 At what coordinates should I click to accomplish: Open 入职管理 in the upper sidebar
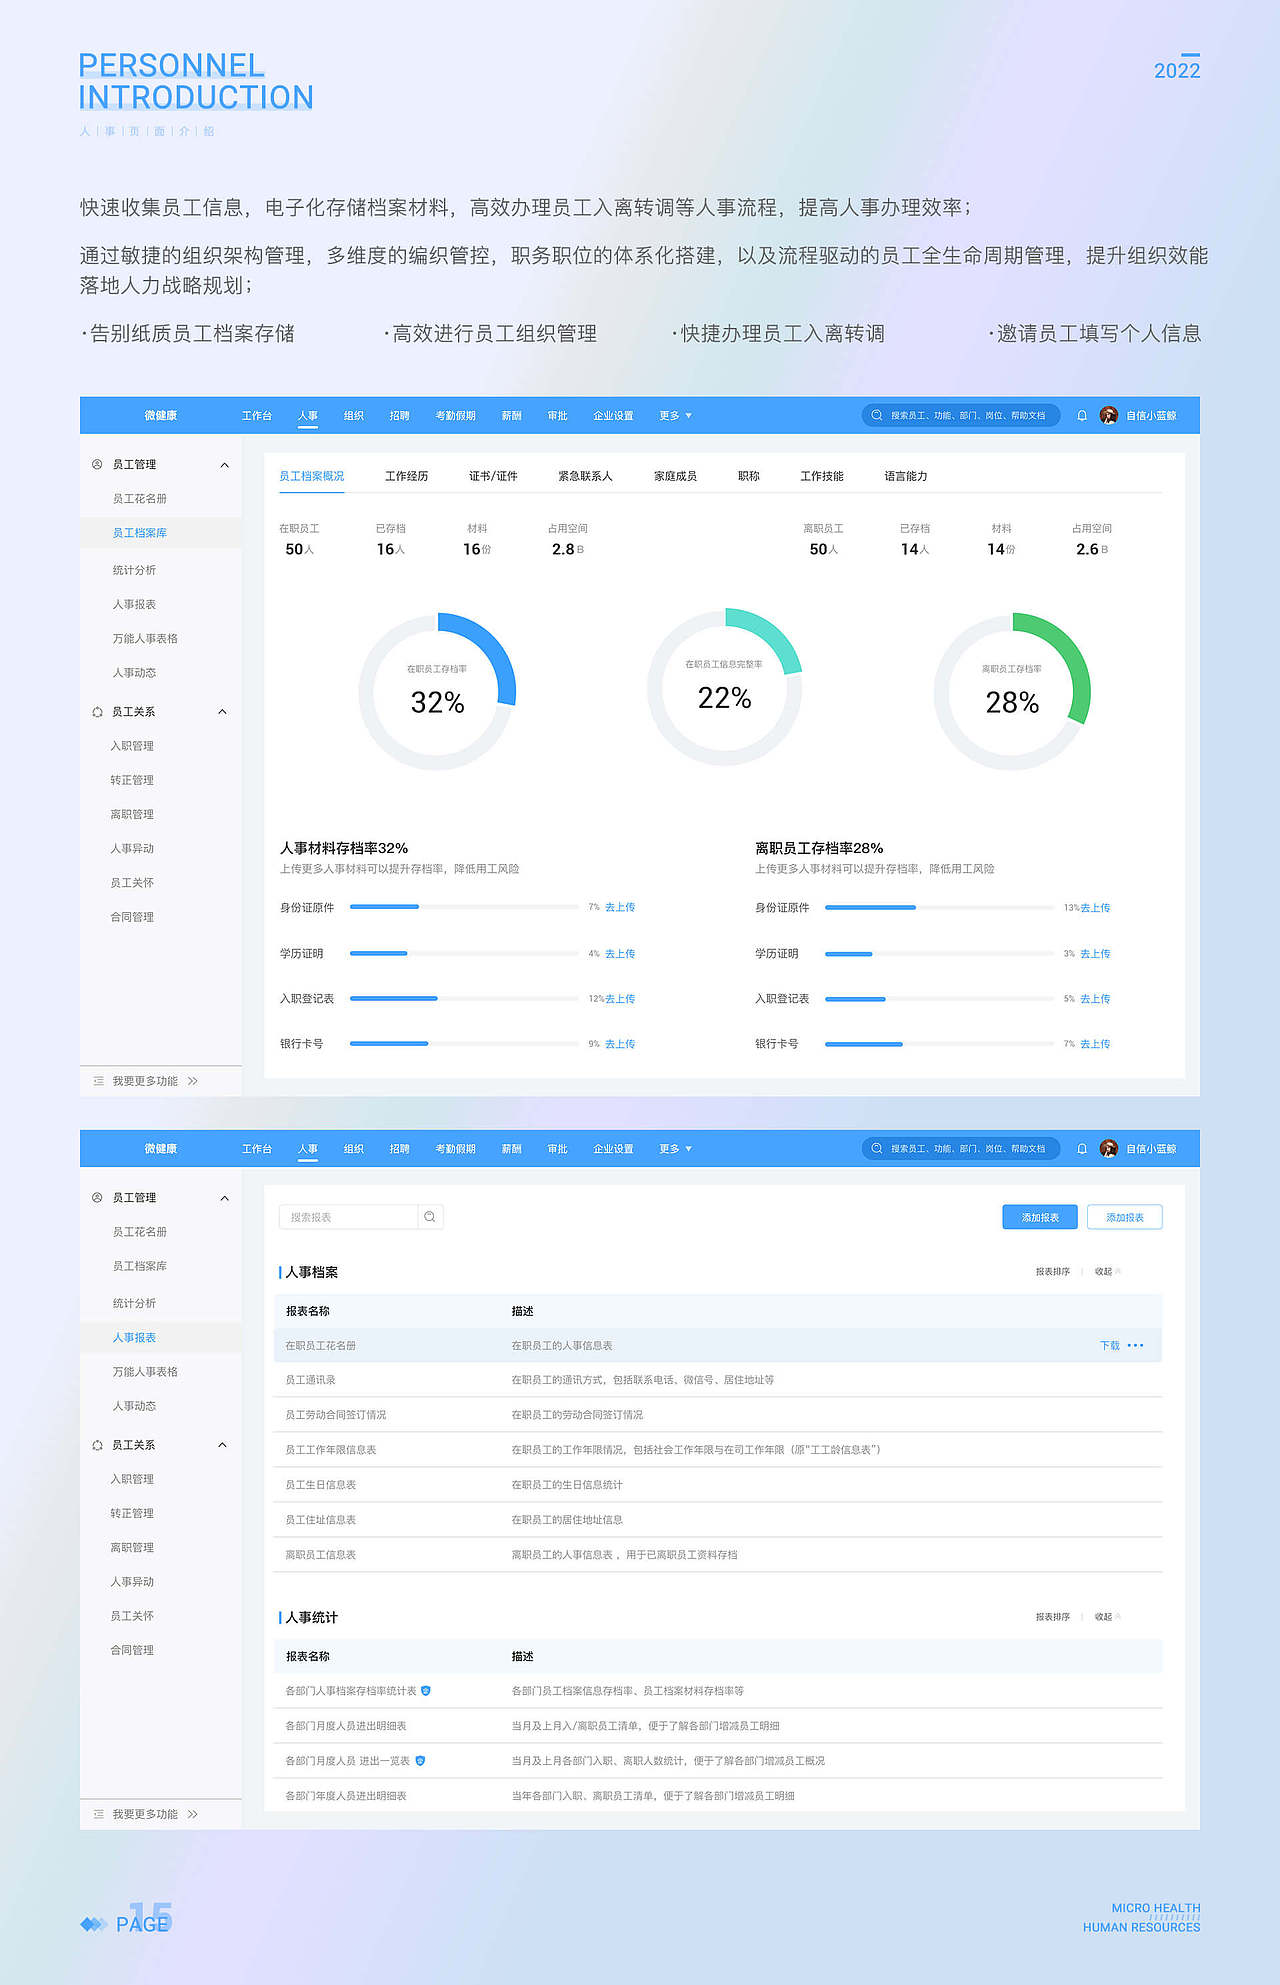[132, 746]
